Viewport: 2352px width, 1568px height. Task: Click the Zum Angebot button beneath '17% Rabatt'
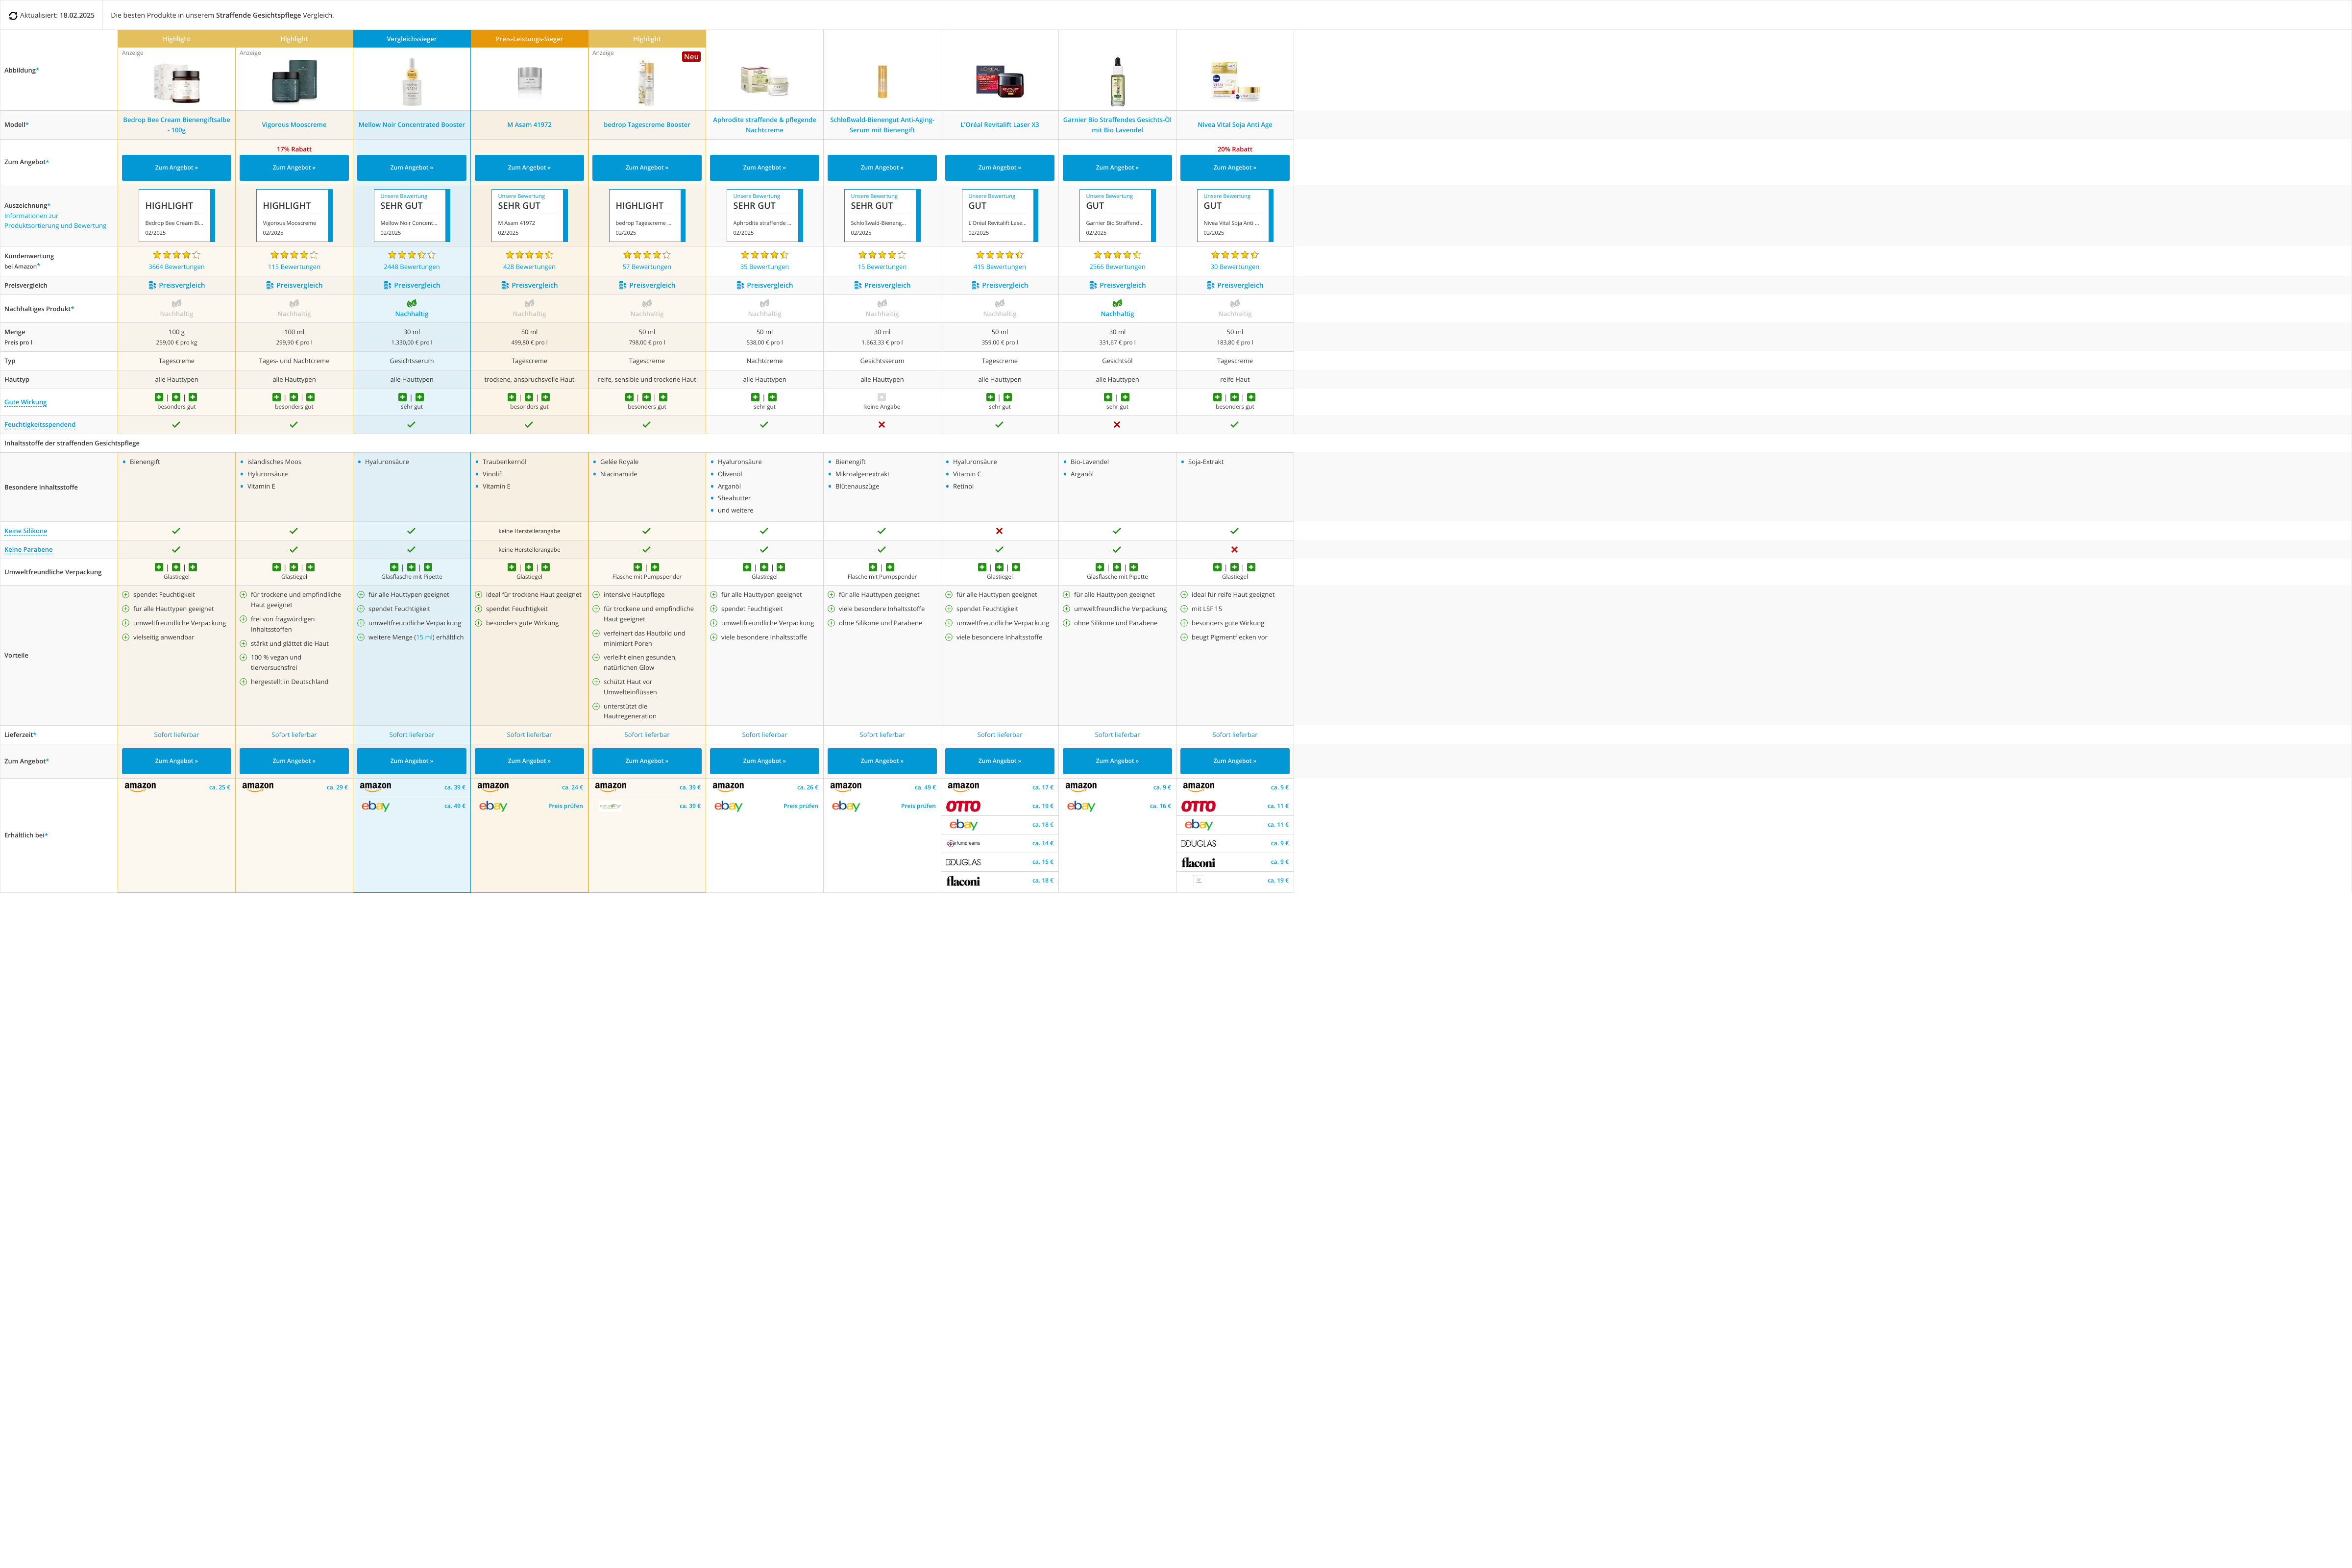click(294, 168)
